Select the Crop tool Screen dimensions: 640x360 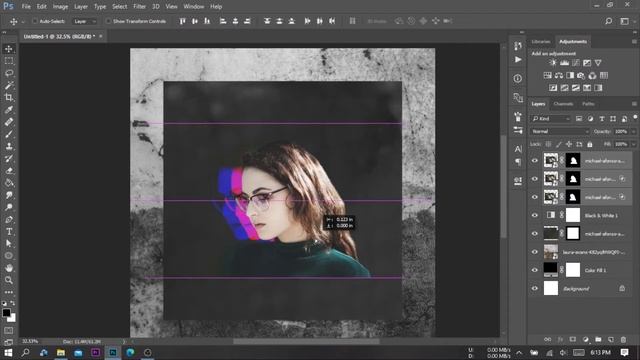tap(9, 98)
